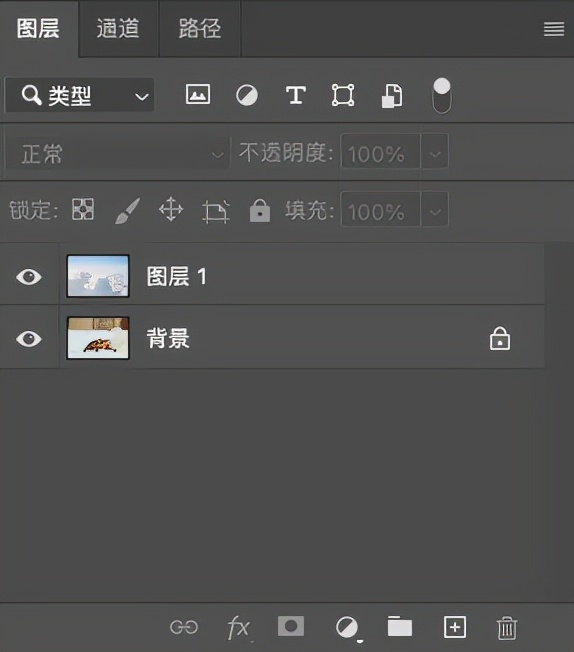
Task: Click the link layers chain icon
Action: click(x=184, y=627)
